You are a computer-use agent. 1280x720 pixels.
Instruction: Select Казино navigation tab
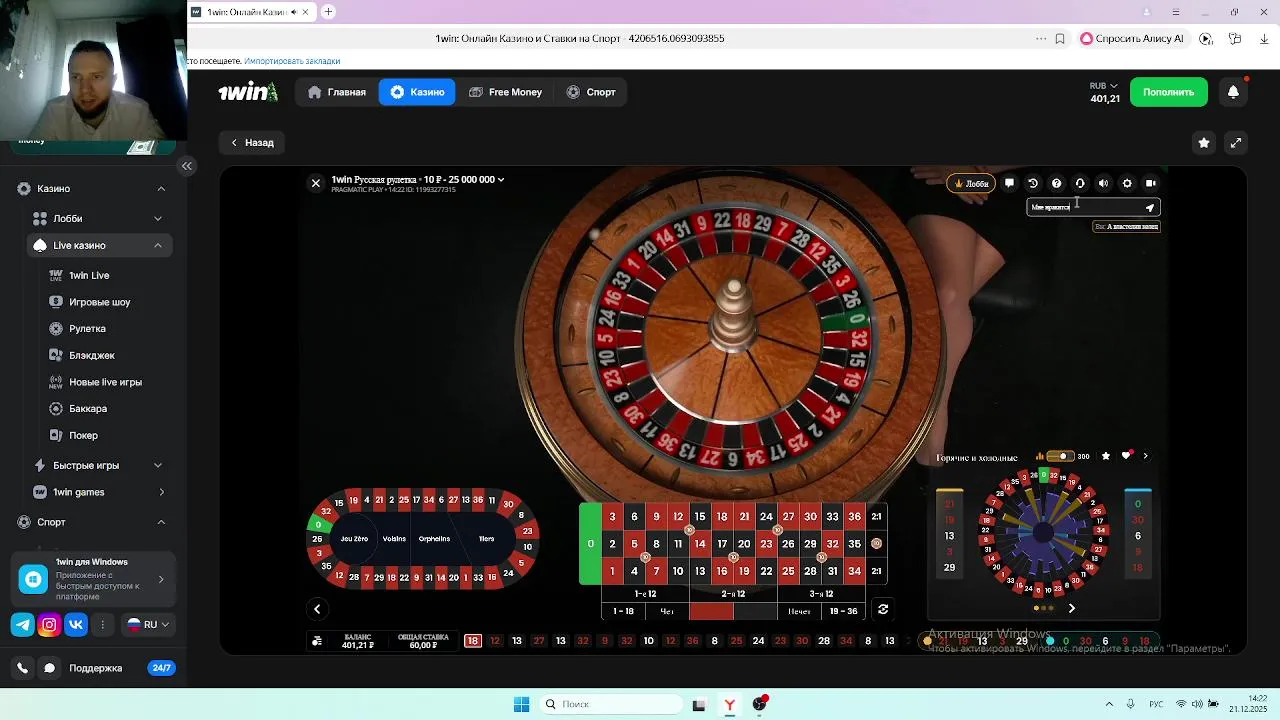[417, 92]
